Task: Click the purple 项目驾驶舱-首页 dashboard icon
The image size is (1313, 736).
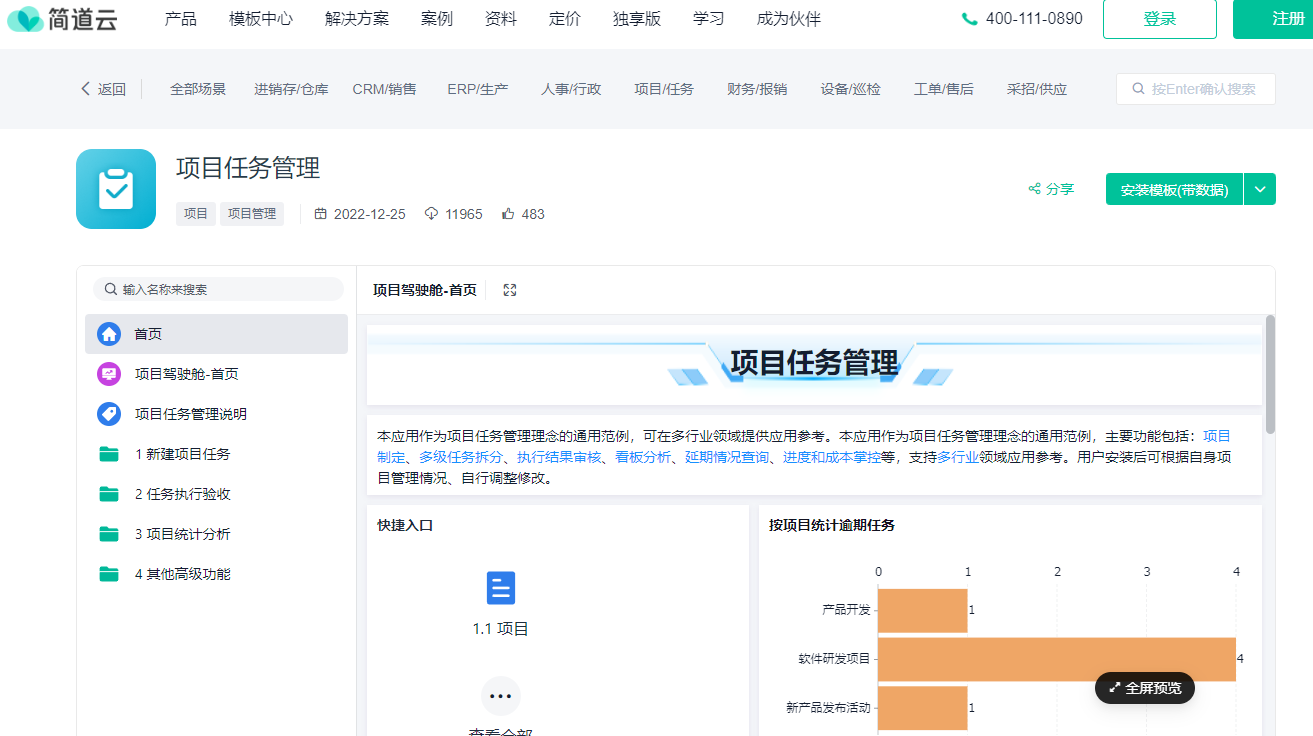Action: tap(109, 374)
